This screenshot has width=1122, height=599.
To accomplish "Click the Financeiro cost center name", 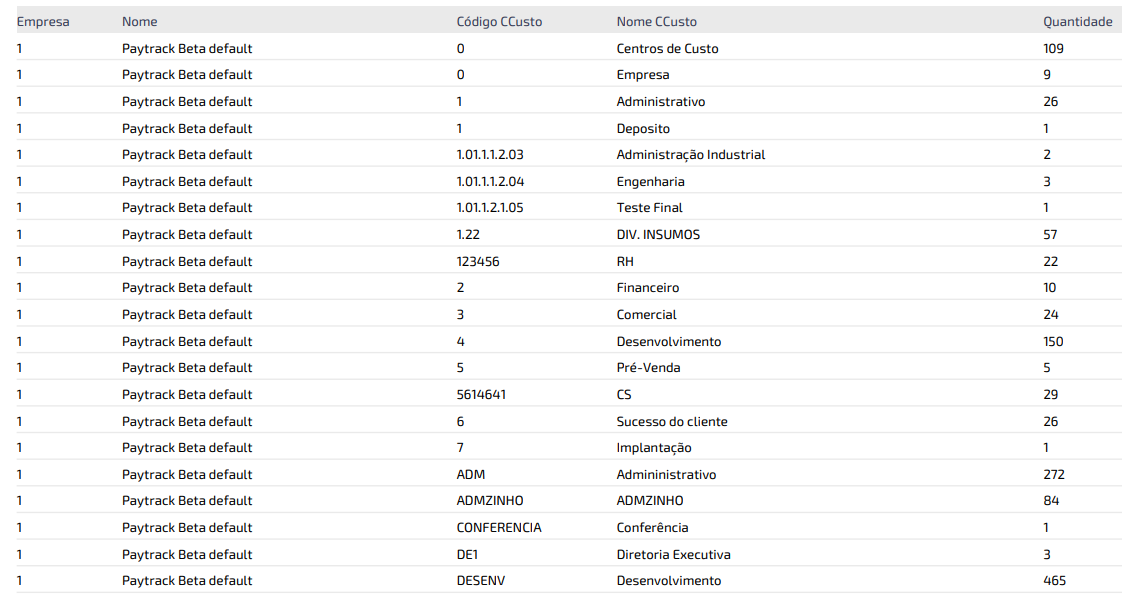I will (x=647, y=288).
